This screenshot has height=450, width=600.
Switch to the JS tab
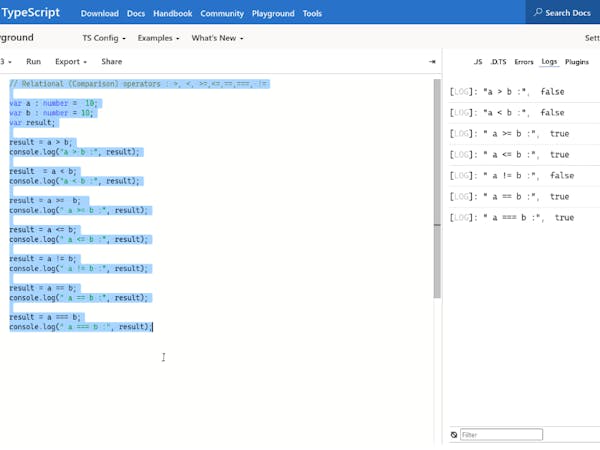(478, 62)
